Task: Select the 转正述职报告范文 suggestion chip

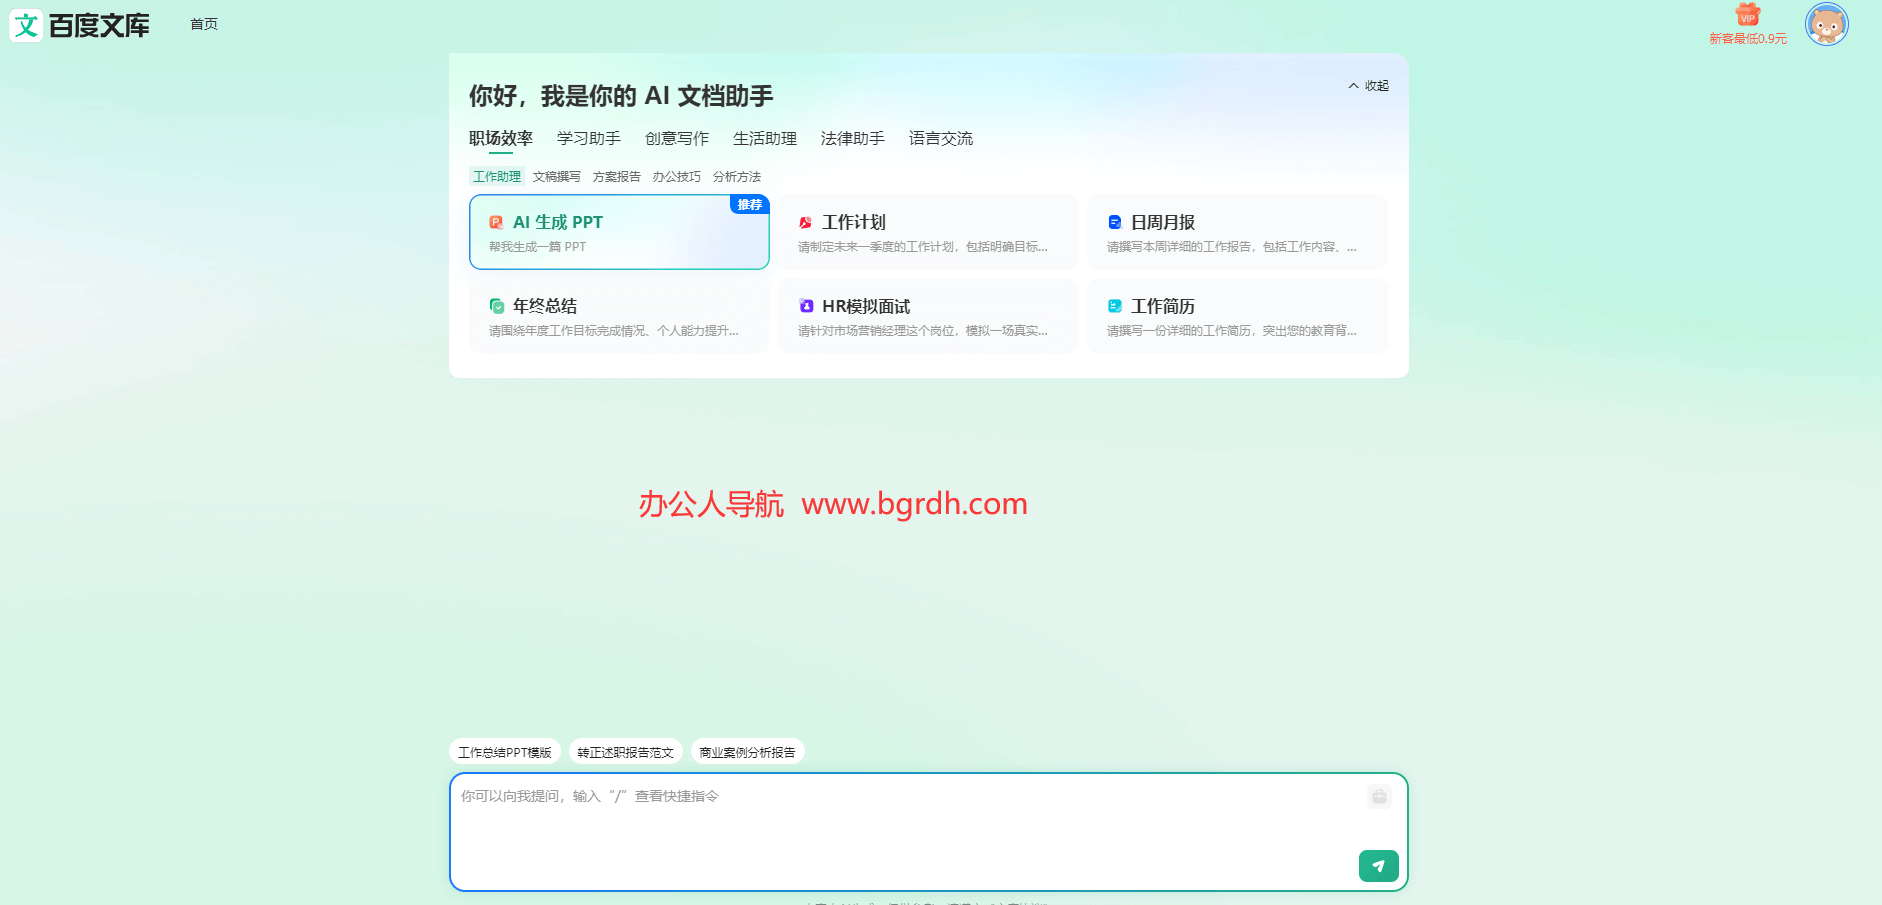Action: 625,751
